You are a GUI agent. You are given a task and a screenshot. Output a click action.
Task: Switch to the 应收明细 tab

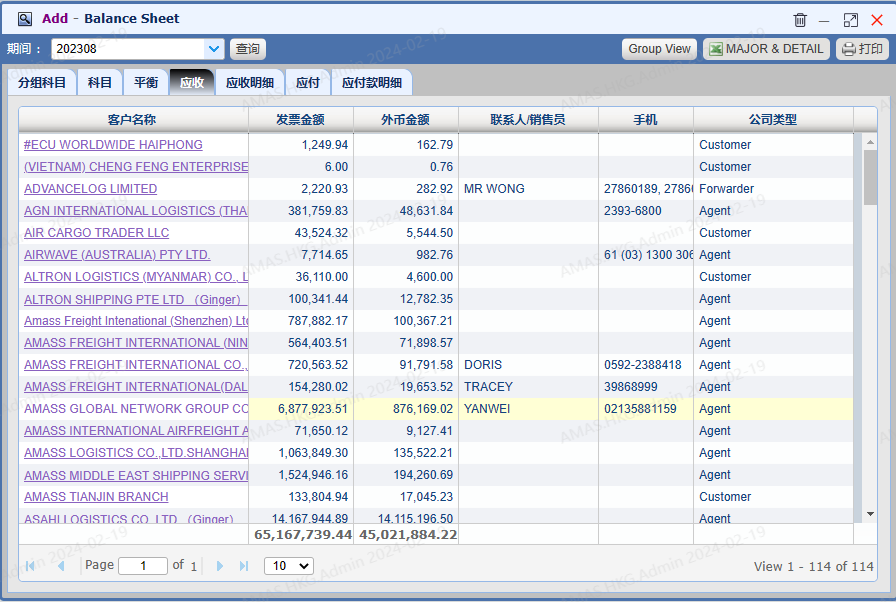(250, 82)
